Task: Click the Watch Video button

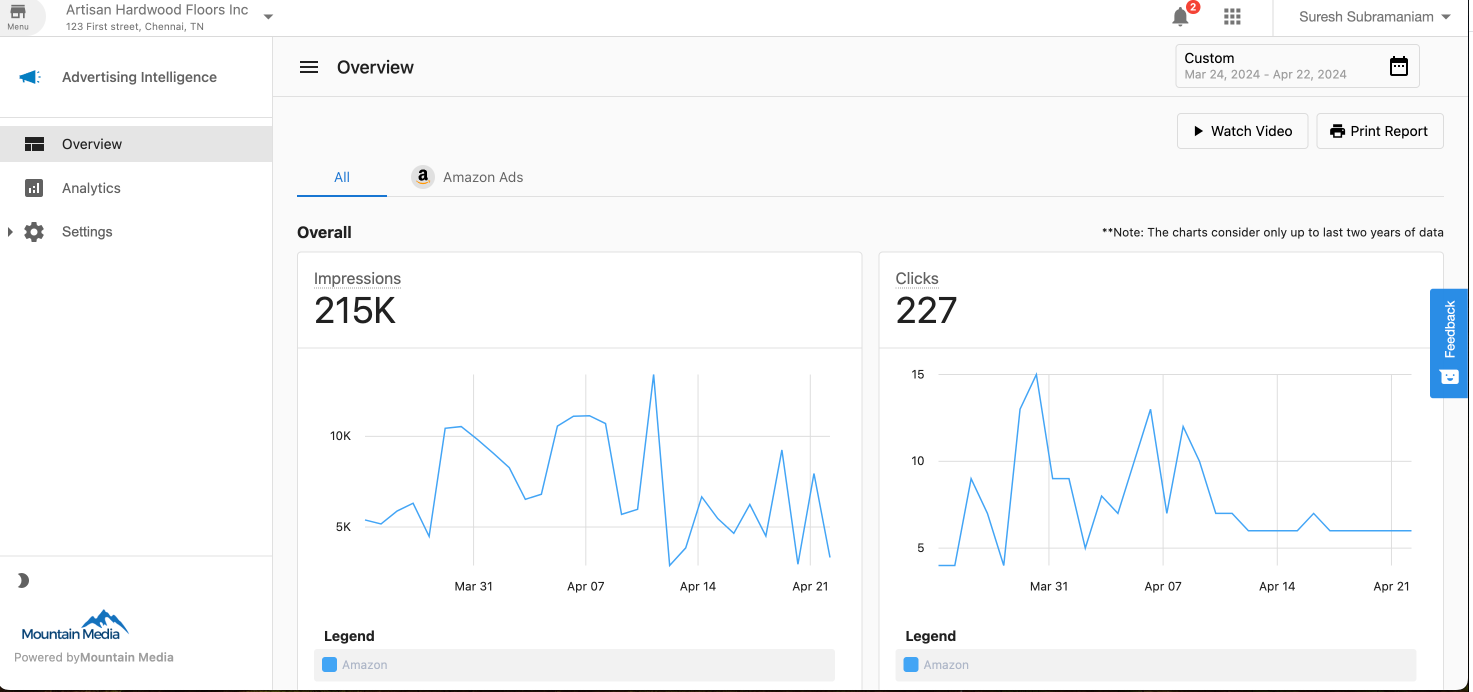Action: point(1242,131)
